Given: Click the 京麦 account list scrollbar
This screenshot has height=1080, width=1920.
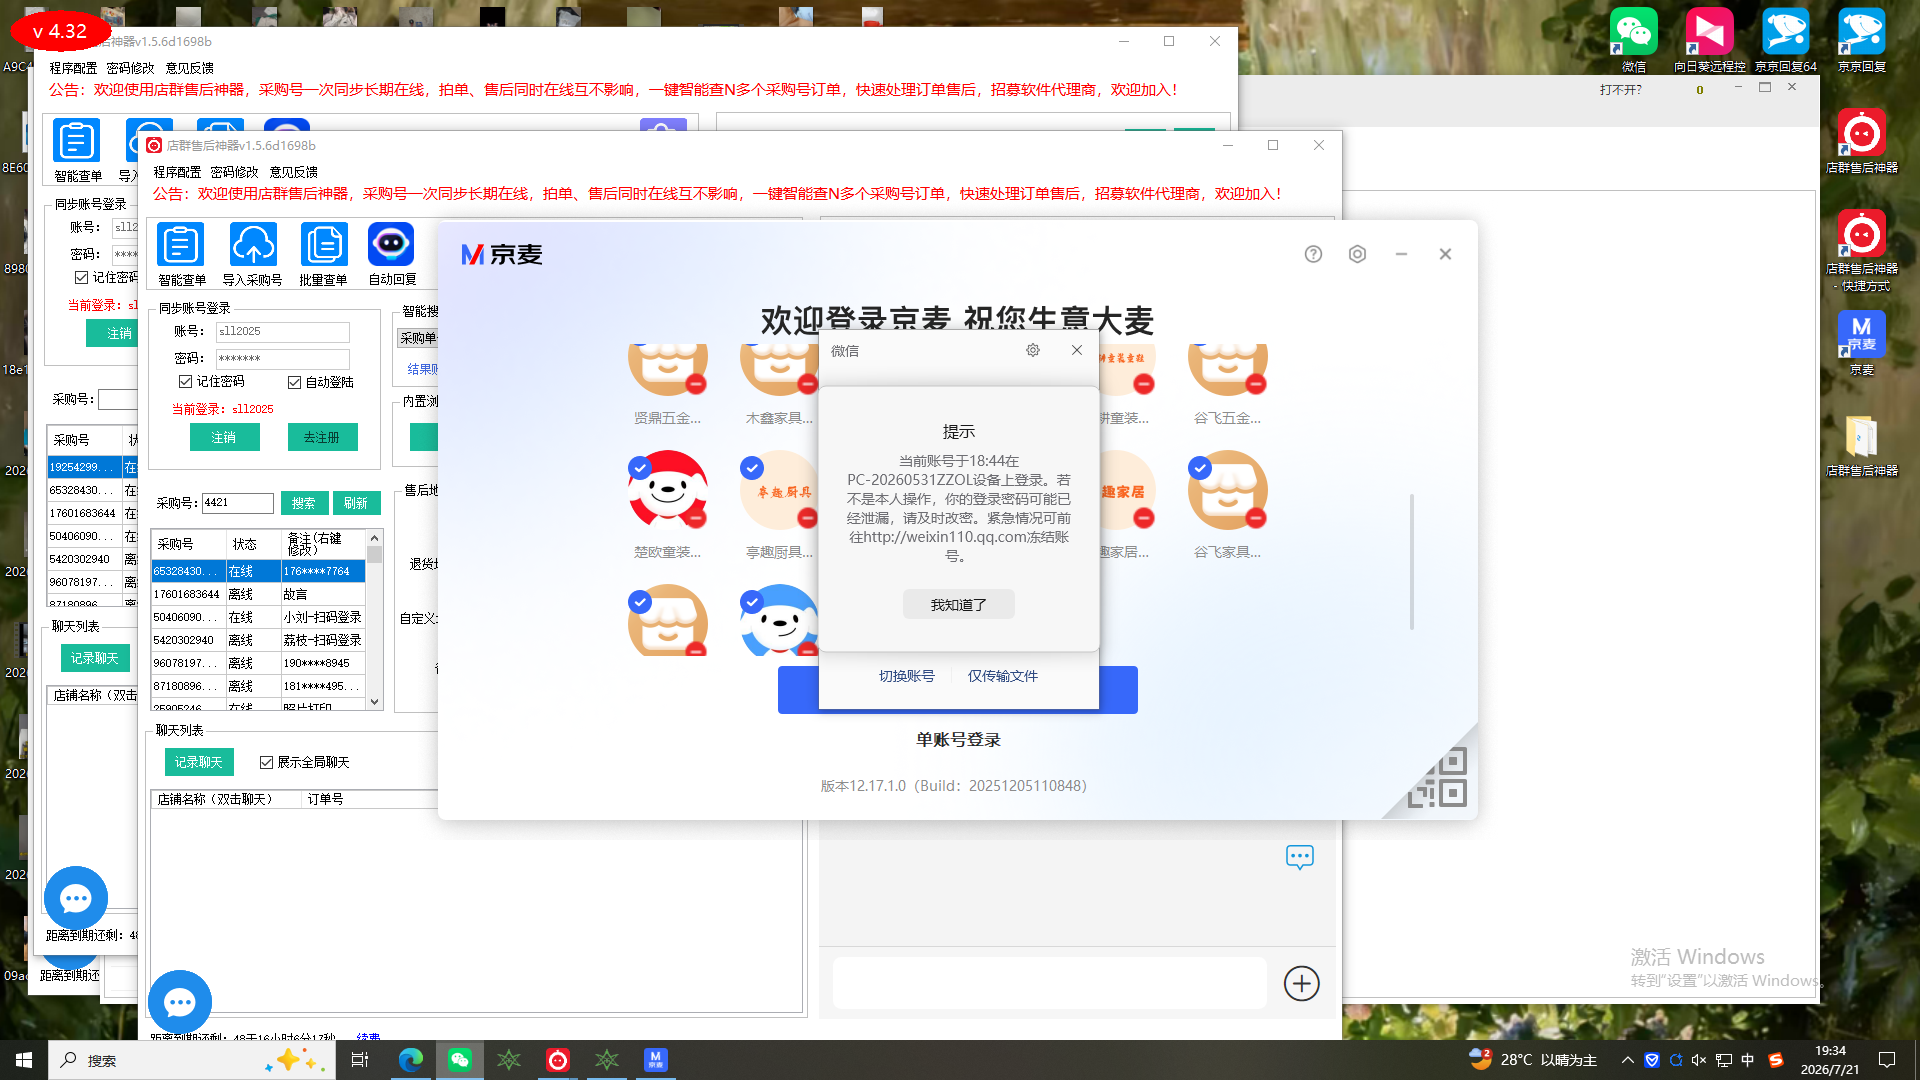Looking at the screenshot, I should coord(1412,561).
